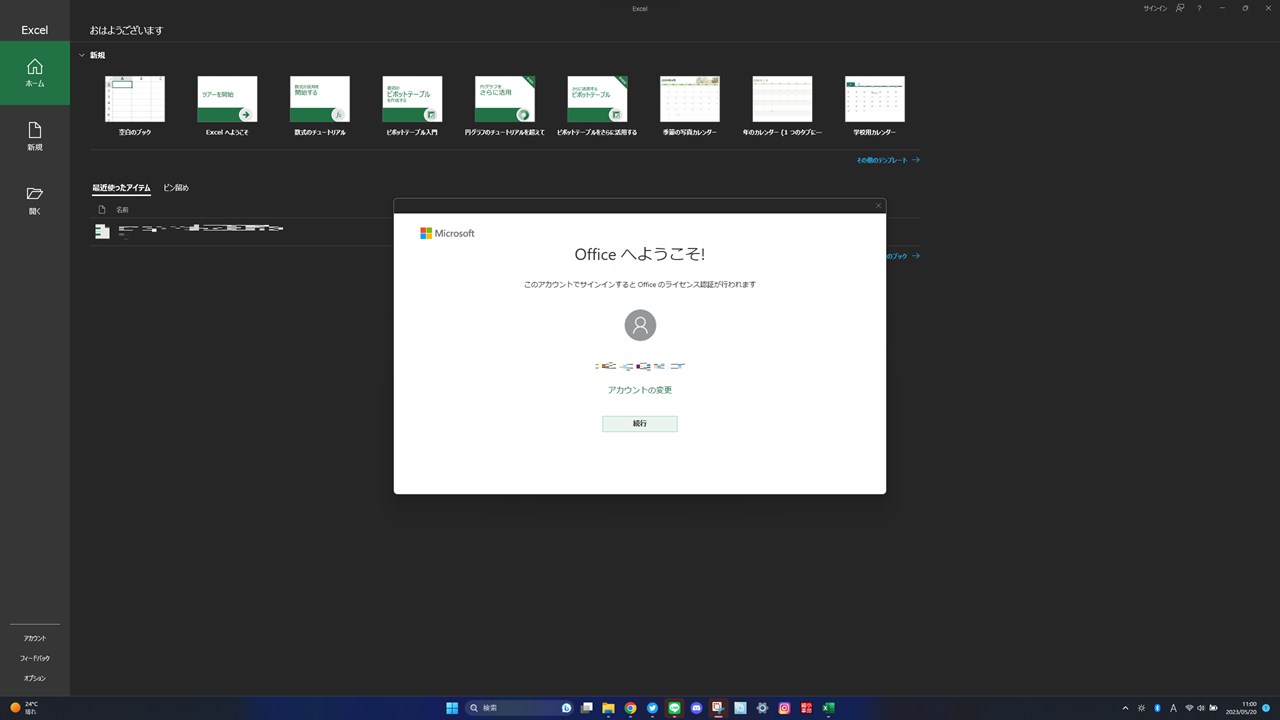Viewport: 1280px width, 720px height.
Task: Open File Explorer from taskbar
Action: pos(608,708)
